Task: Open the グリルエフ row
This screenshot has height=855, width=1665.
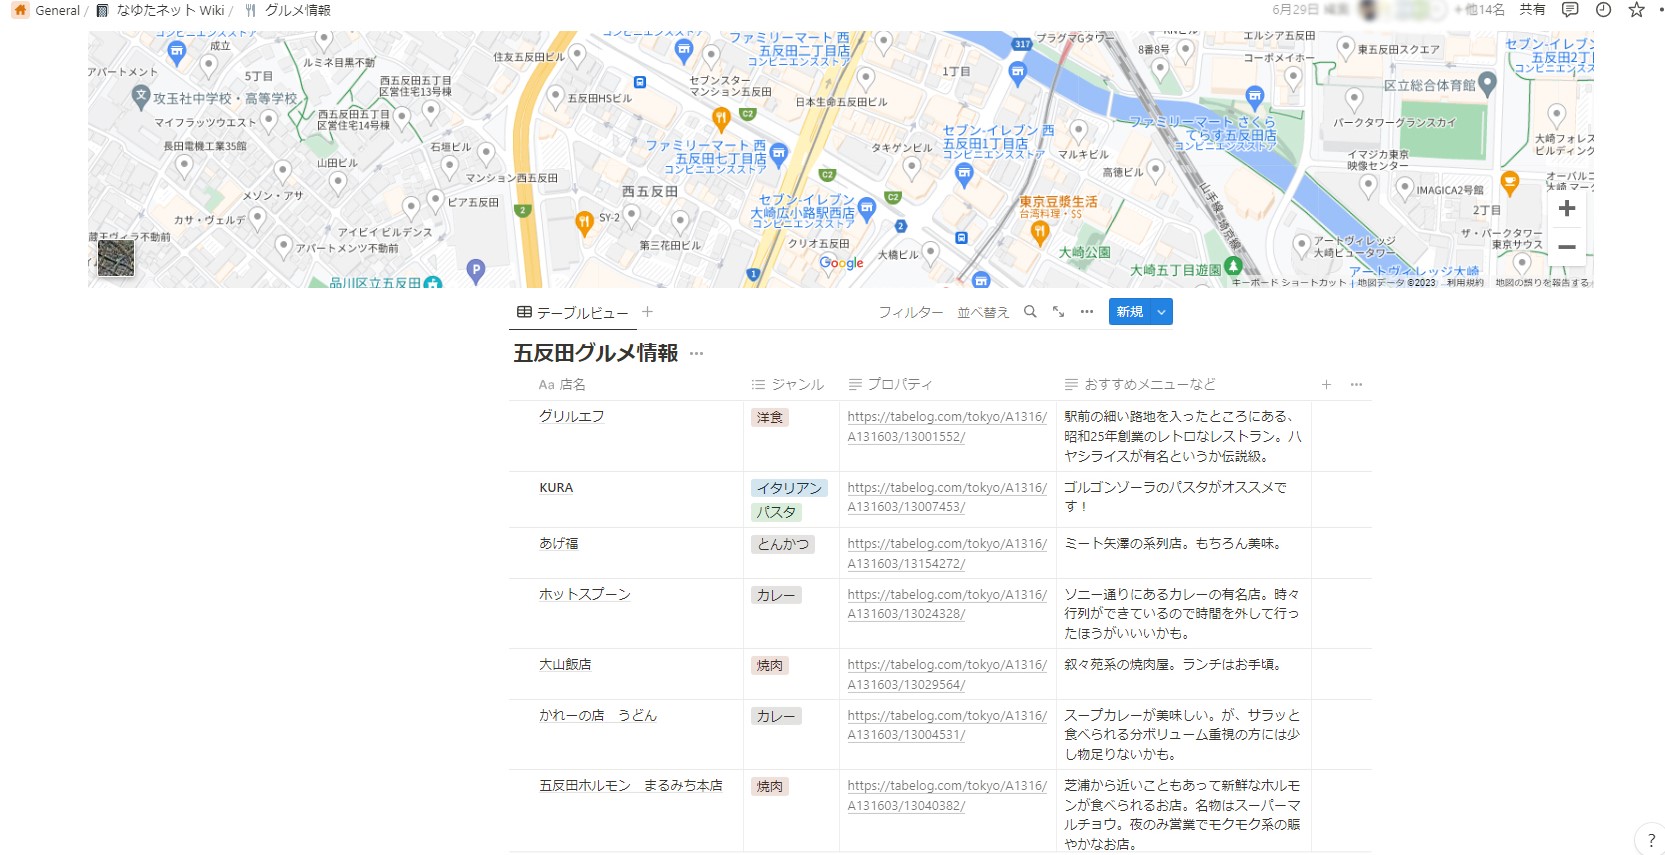Action: coord(572,416)
